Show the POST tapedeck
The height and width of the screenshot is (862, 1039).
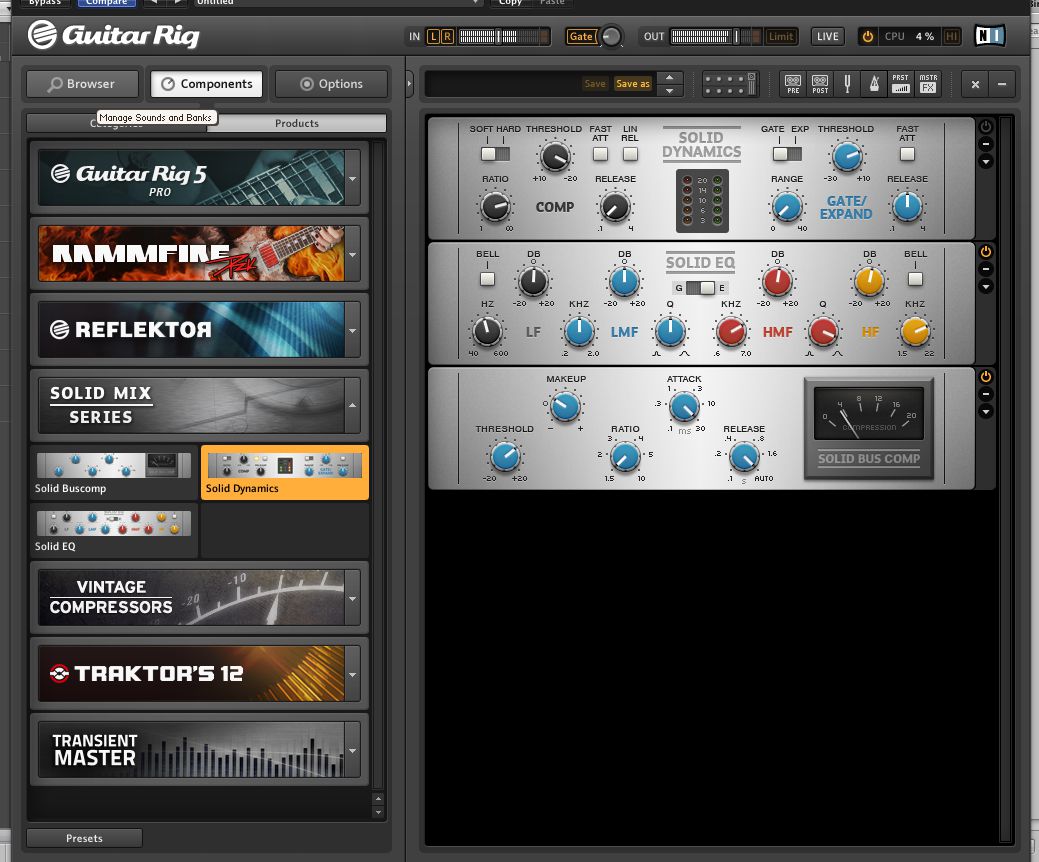pos(820,84)
